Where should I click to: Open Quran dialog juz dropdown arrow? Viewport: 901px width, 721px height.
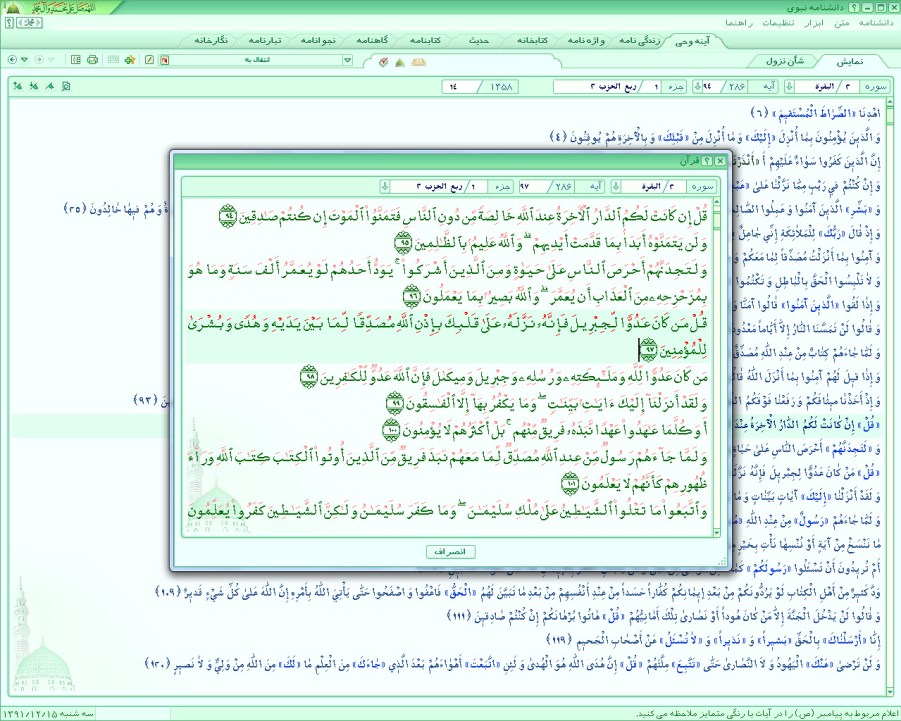tap(385, 186)
